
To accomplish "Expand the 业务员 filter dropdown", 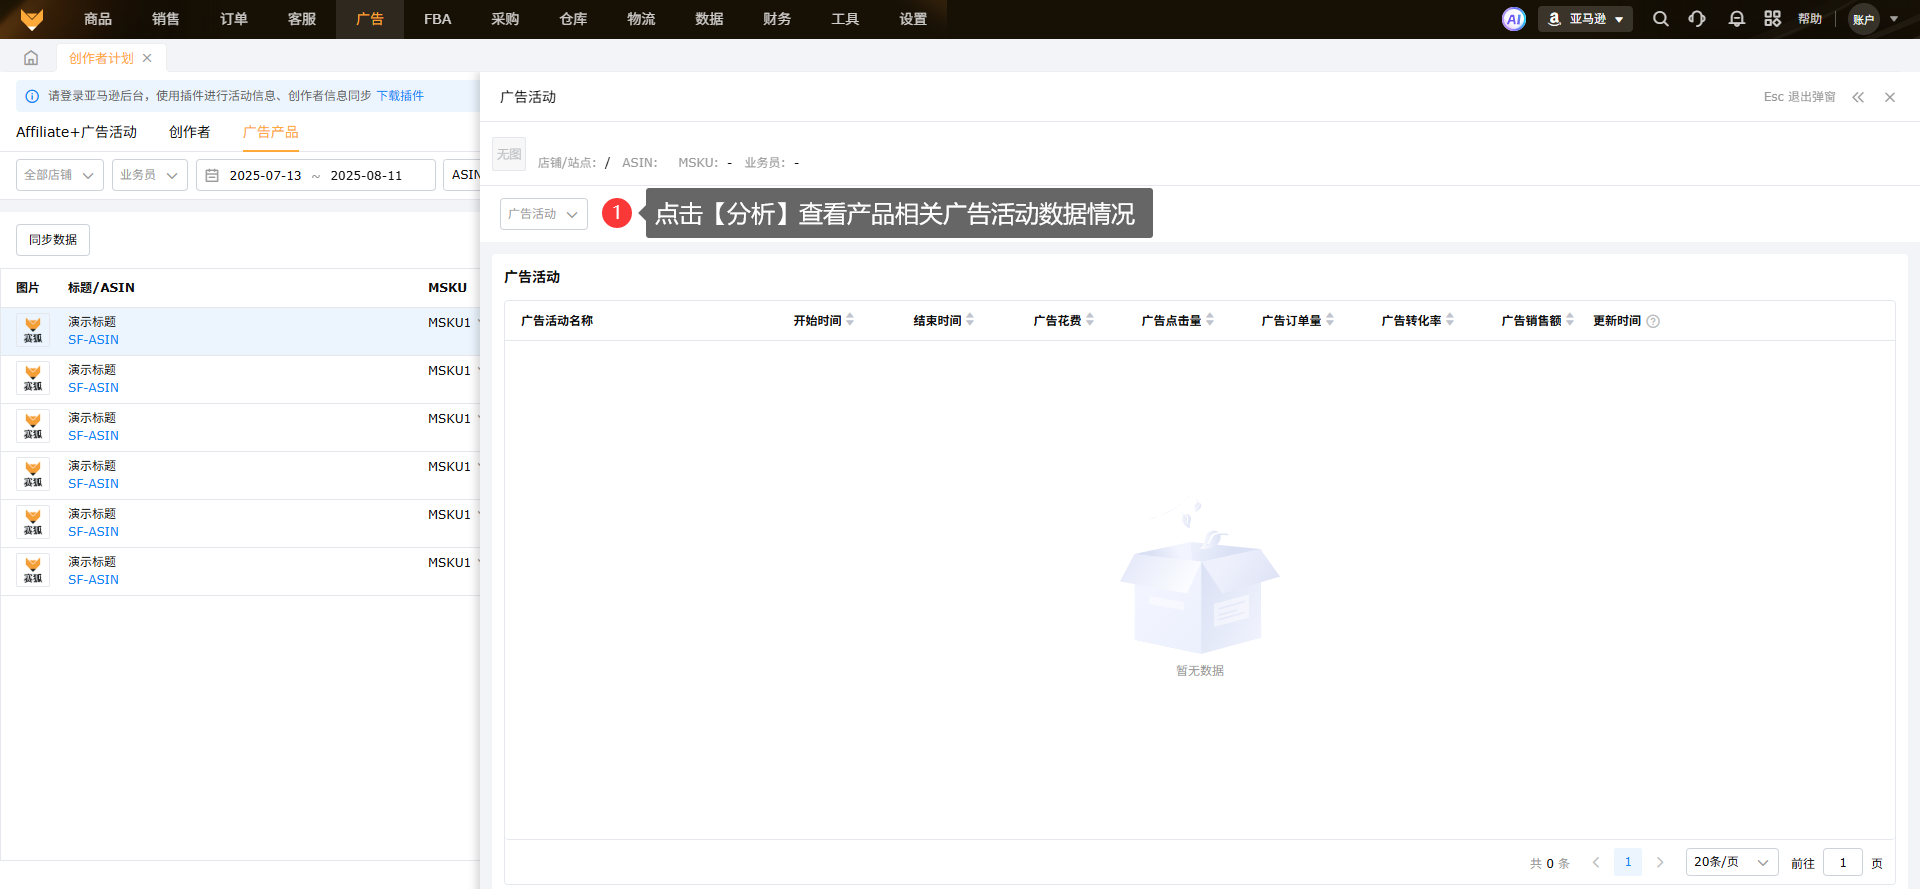I will coord(150,175).
